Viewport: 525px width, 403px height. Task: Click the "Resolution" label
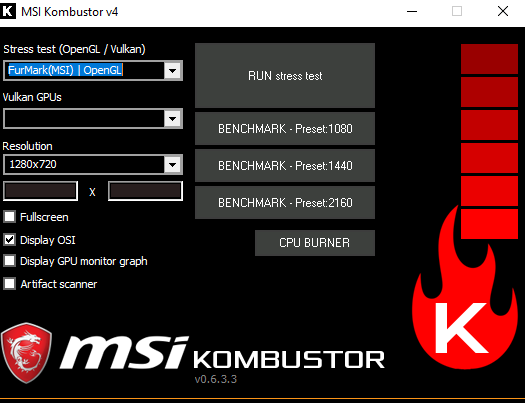27,146
